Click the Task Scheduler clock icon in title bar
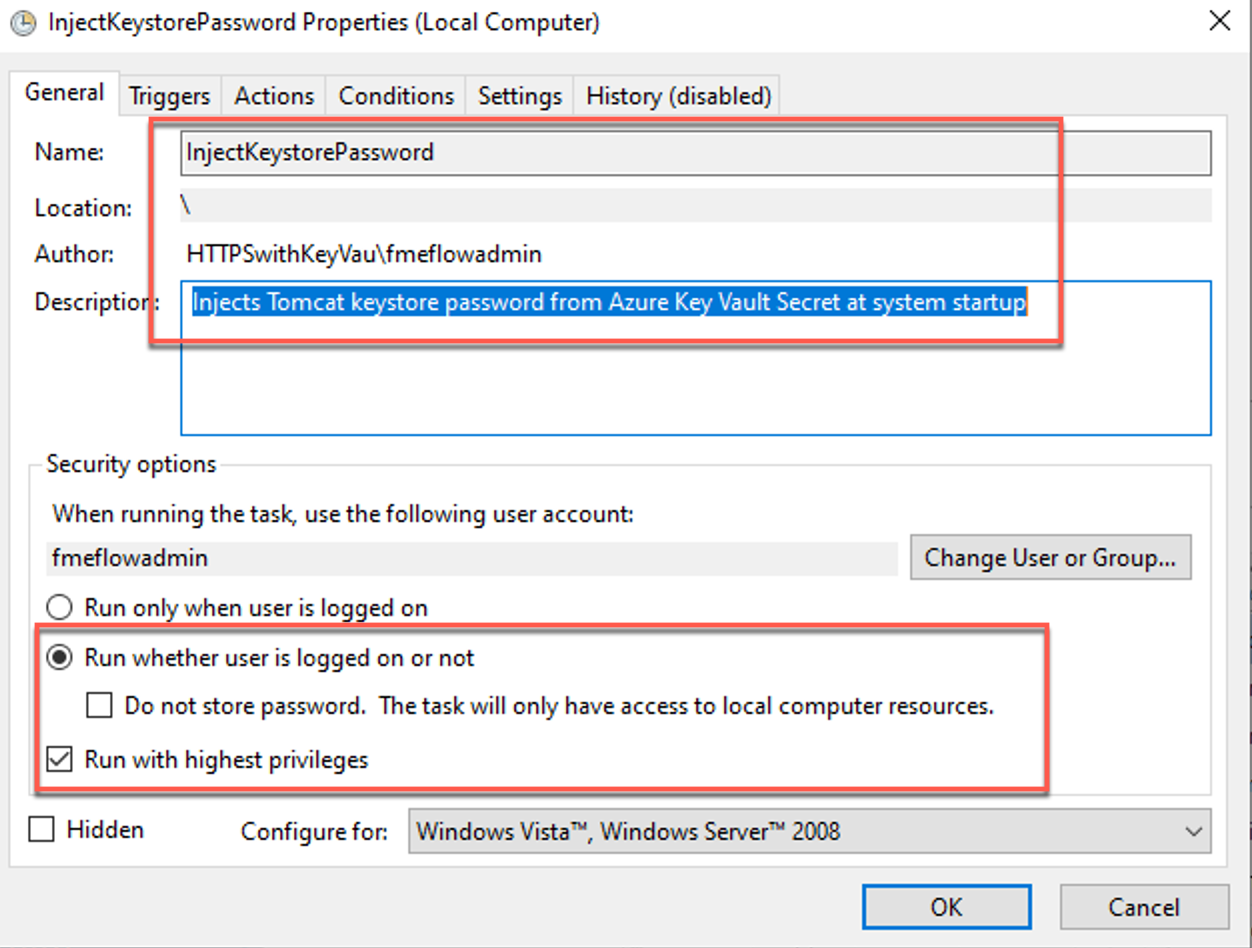 pos(24,23)
